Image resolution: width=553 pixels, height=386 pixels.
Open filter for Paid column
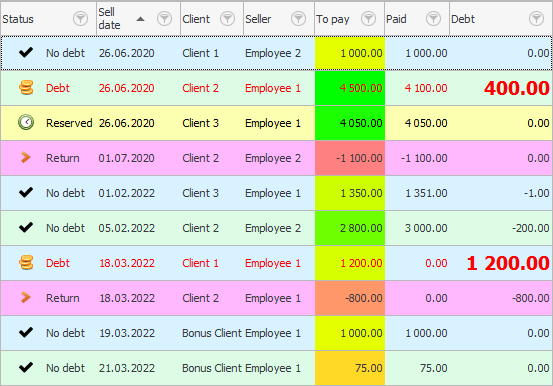tap(433, 18)
